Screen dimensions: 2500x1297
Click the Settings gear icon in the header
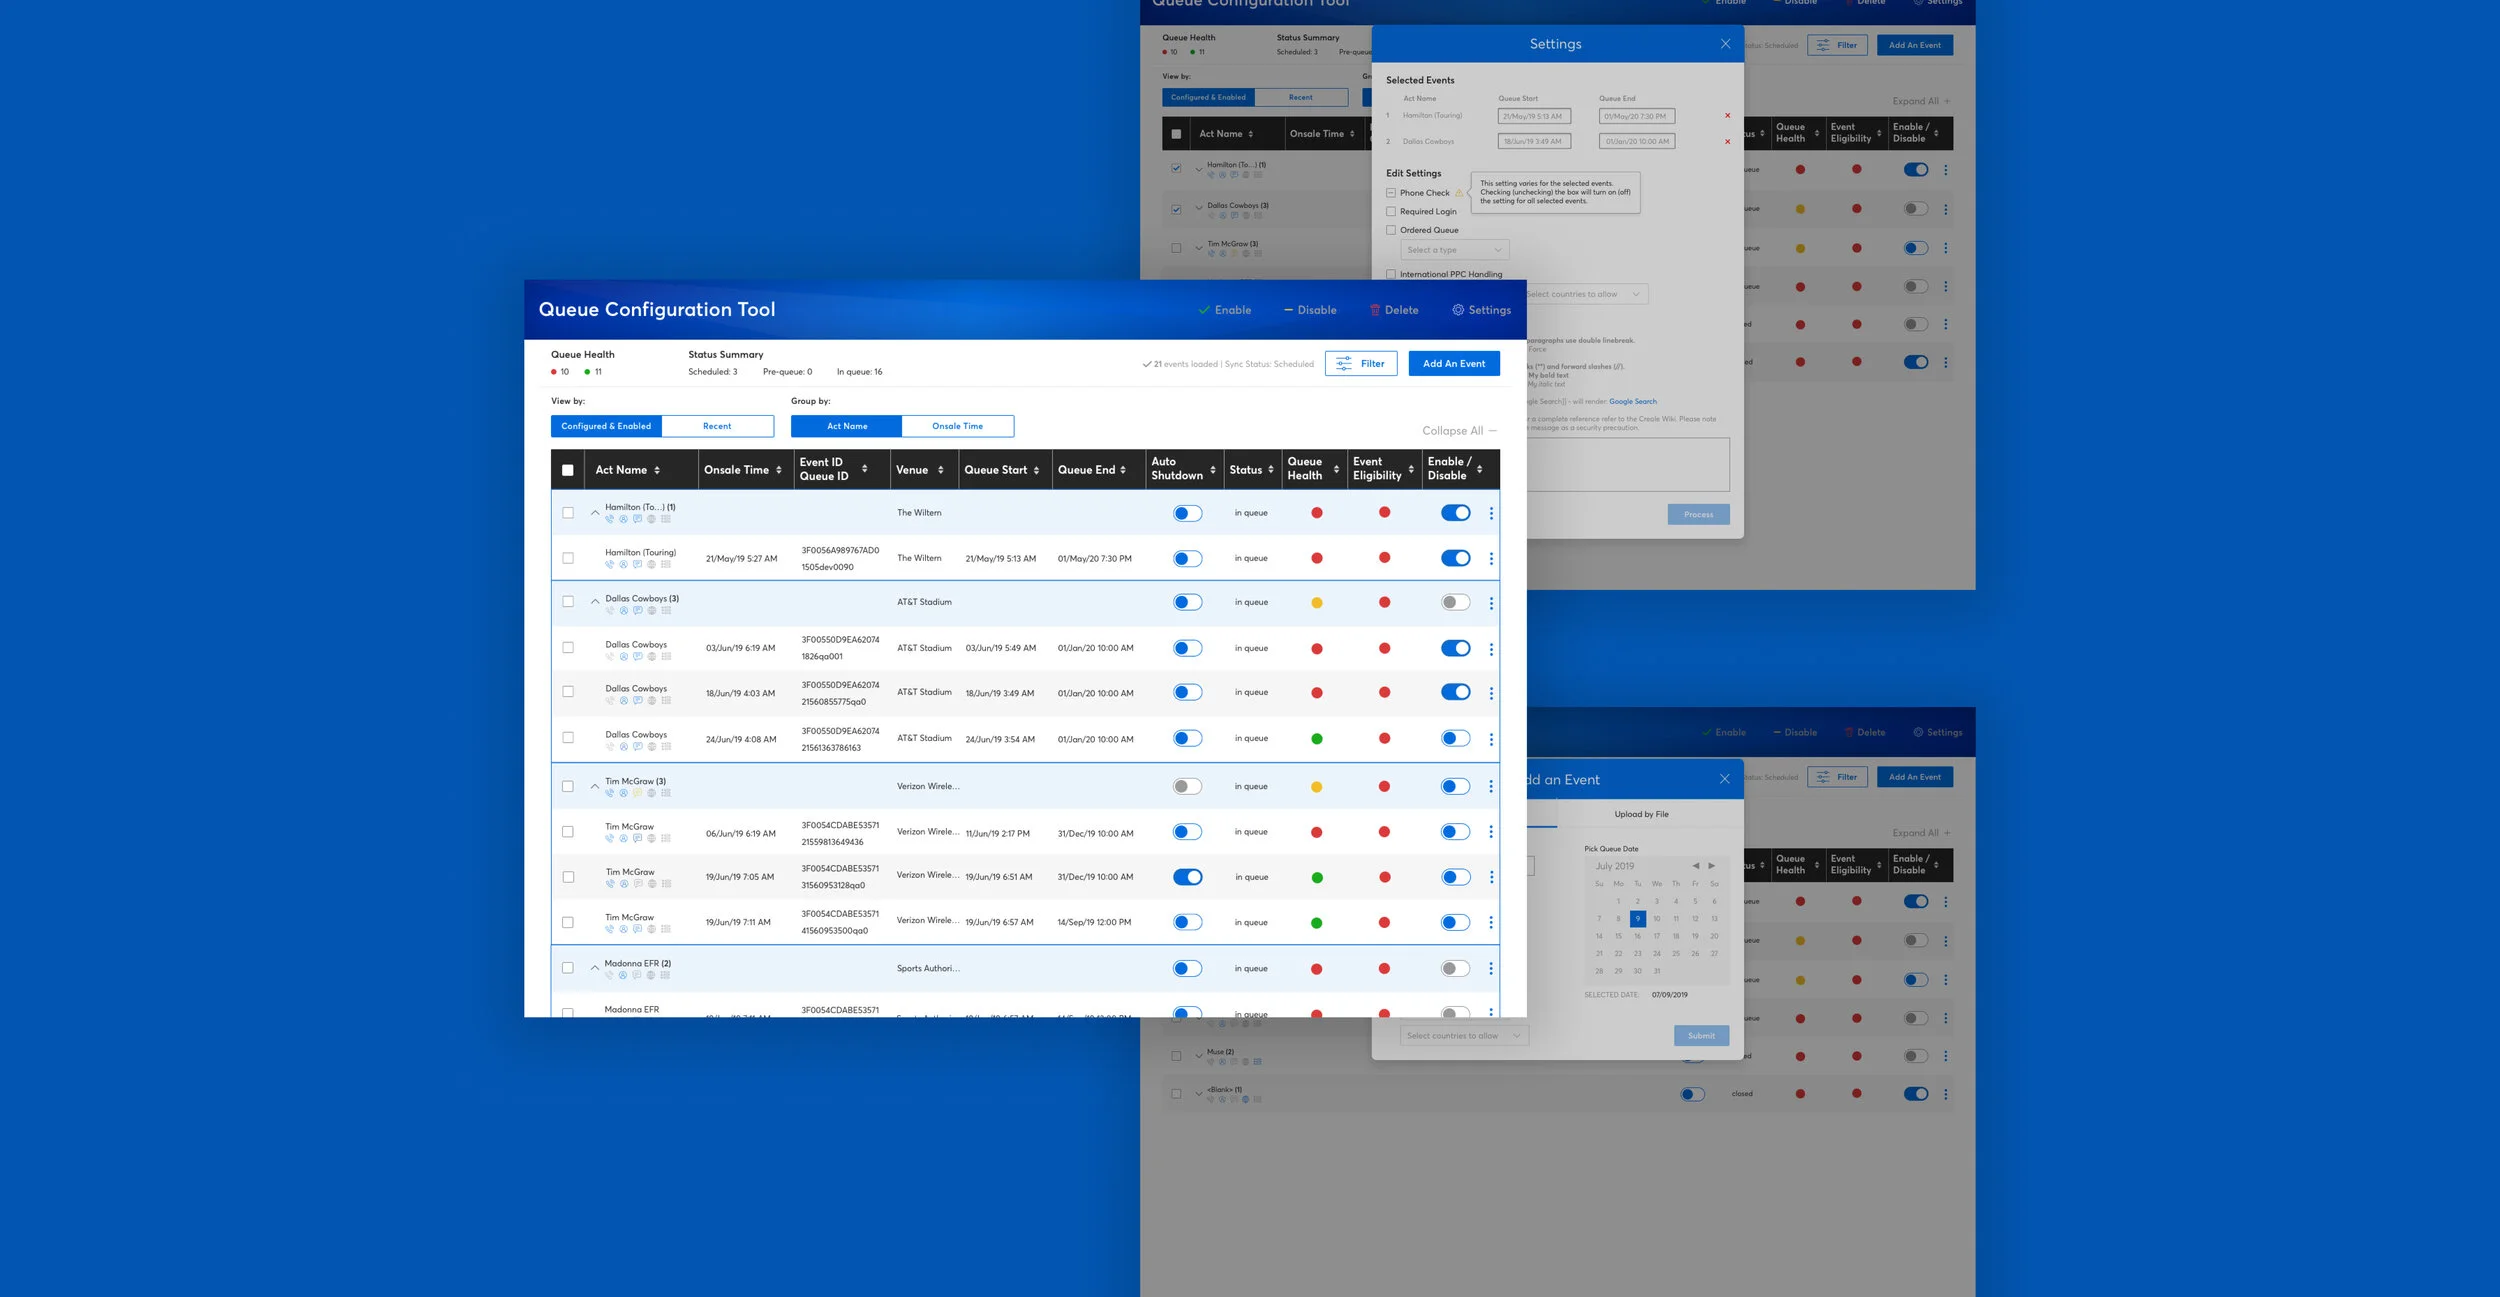tap(1457, 310)
